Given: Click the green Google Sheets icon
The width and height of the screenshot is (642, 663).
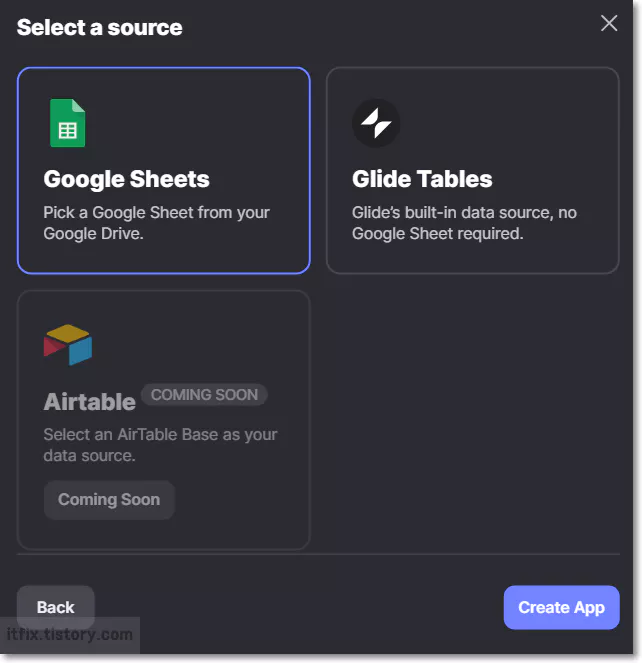Looking at the screenshot, I should click(67, 123).
